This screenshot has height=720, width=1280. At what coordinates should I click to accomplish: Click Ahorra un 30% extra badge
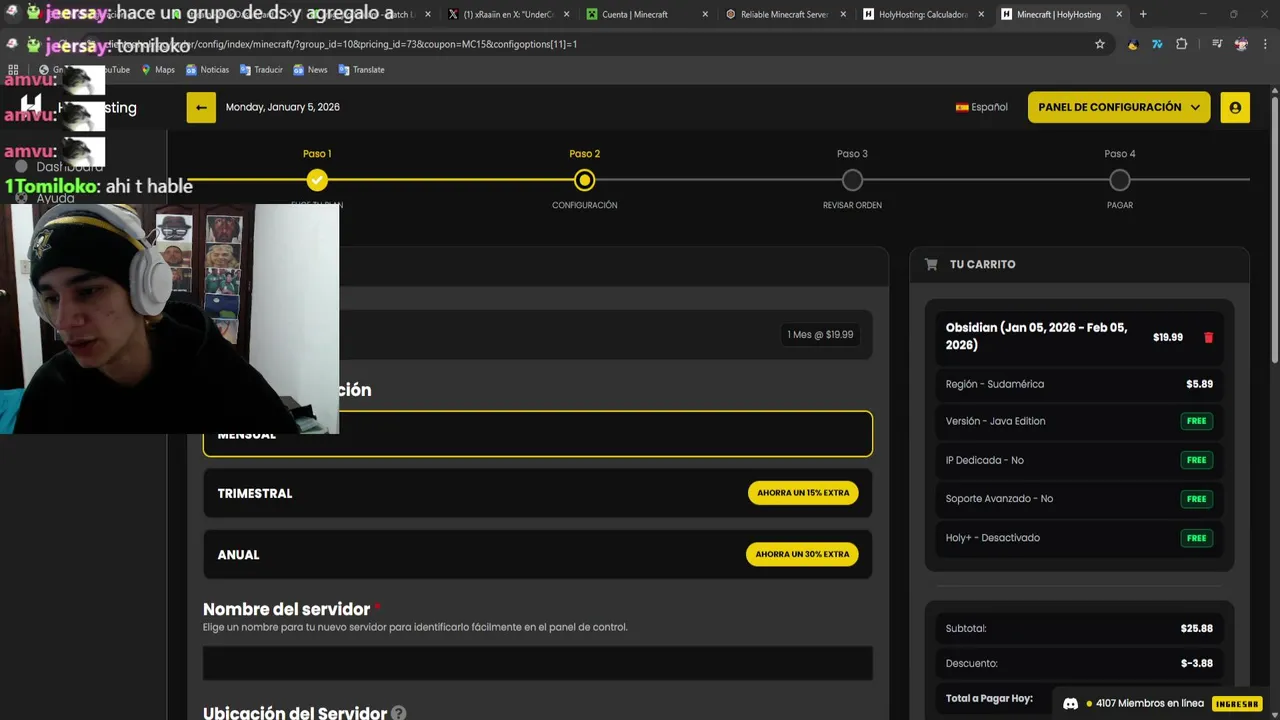(x=802, y=554)
